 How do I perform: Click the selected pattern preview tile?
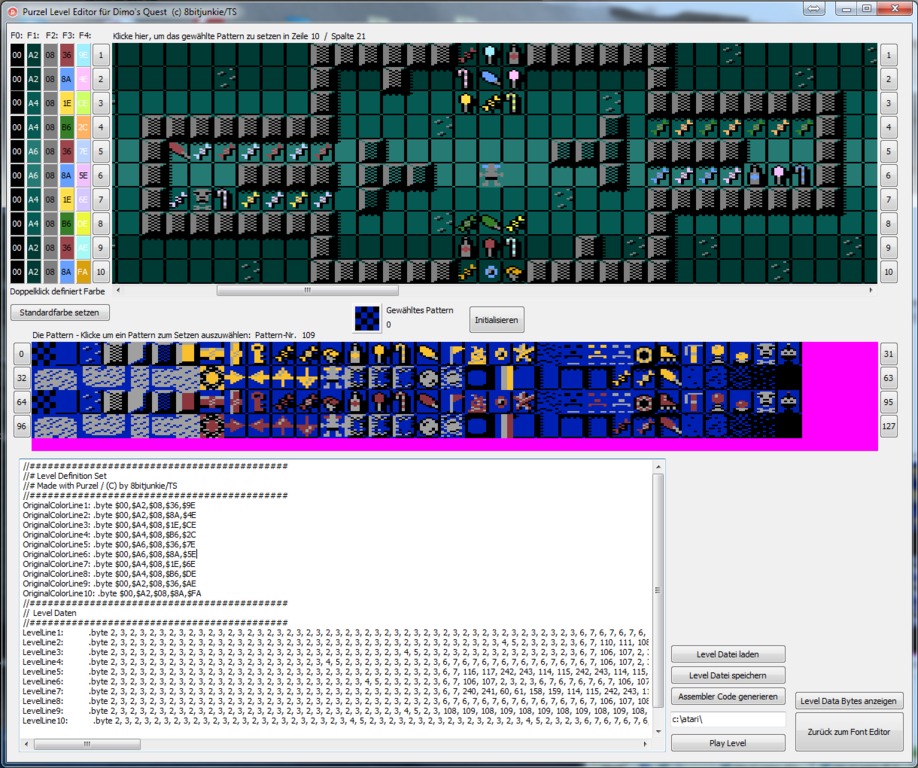pyautogui.click(x=367, y=318)
